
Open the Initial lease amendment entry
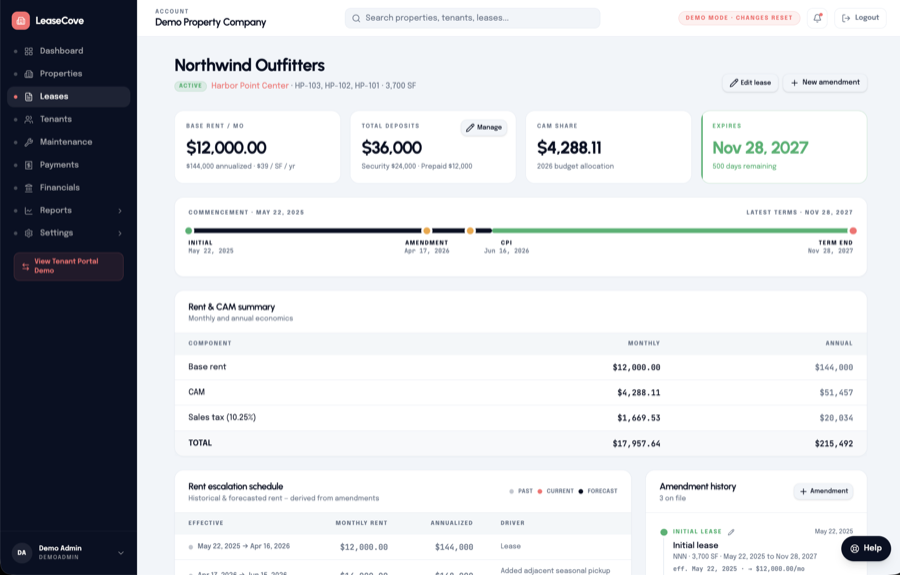point(695,545)
